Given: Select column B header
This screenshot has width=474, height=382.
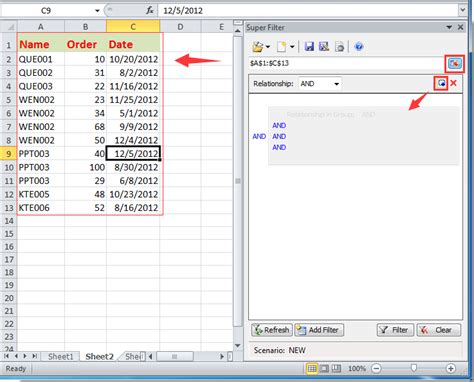Looking at the screenshot, I should (85, 27).
